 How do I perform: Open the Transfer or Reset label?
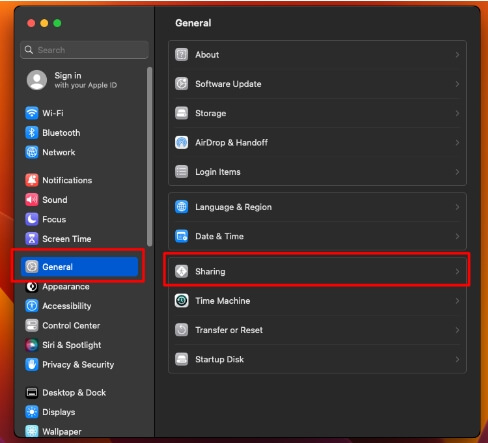coord(229,330)
